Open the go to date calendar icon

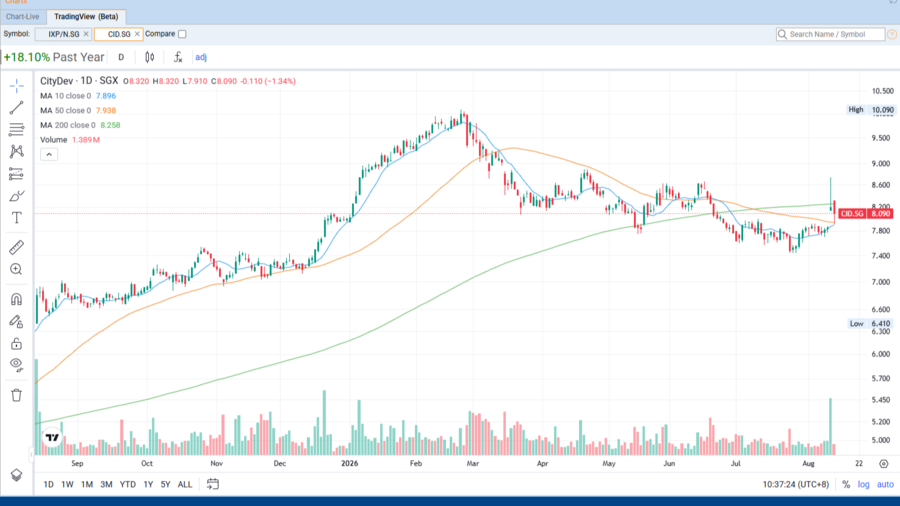212,484
